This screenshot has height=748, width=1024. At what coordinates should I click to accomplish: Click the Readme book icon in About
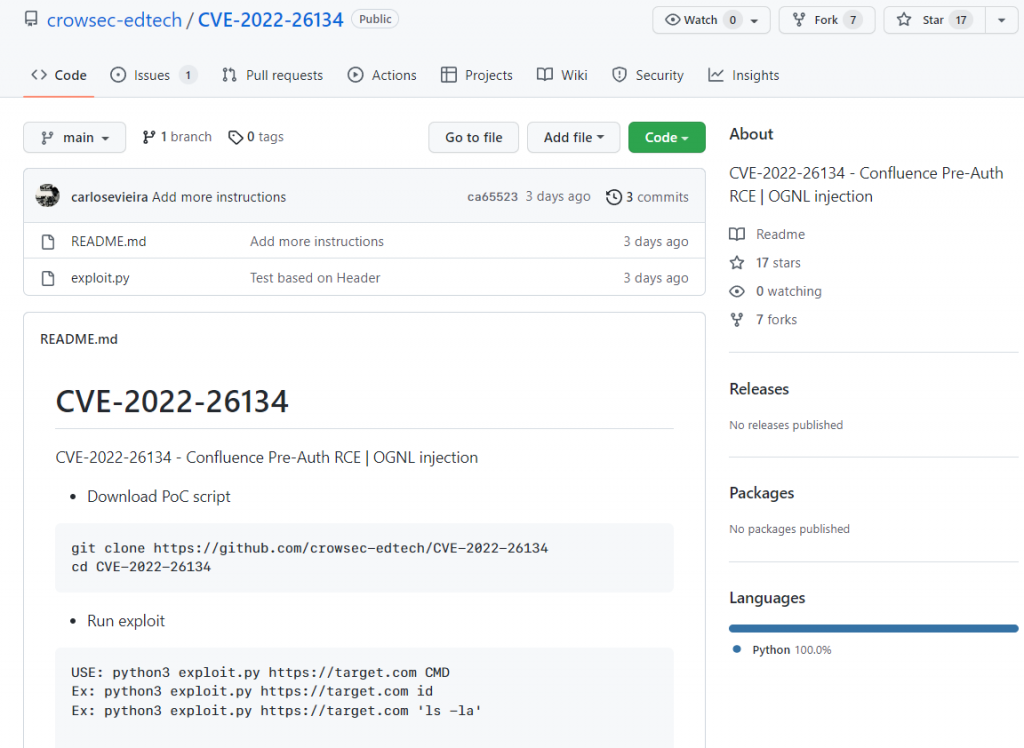tap(739, 234)
